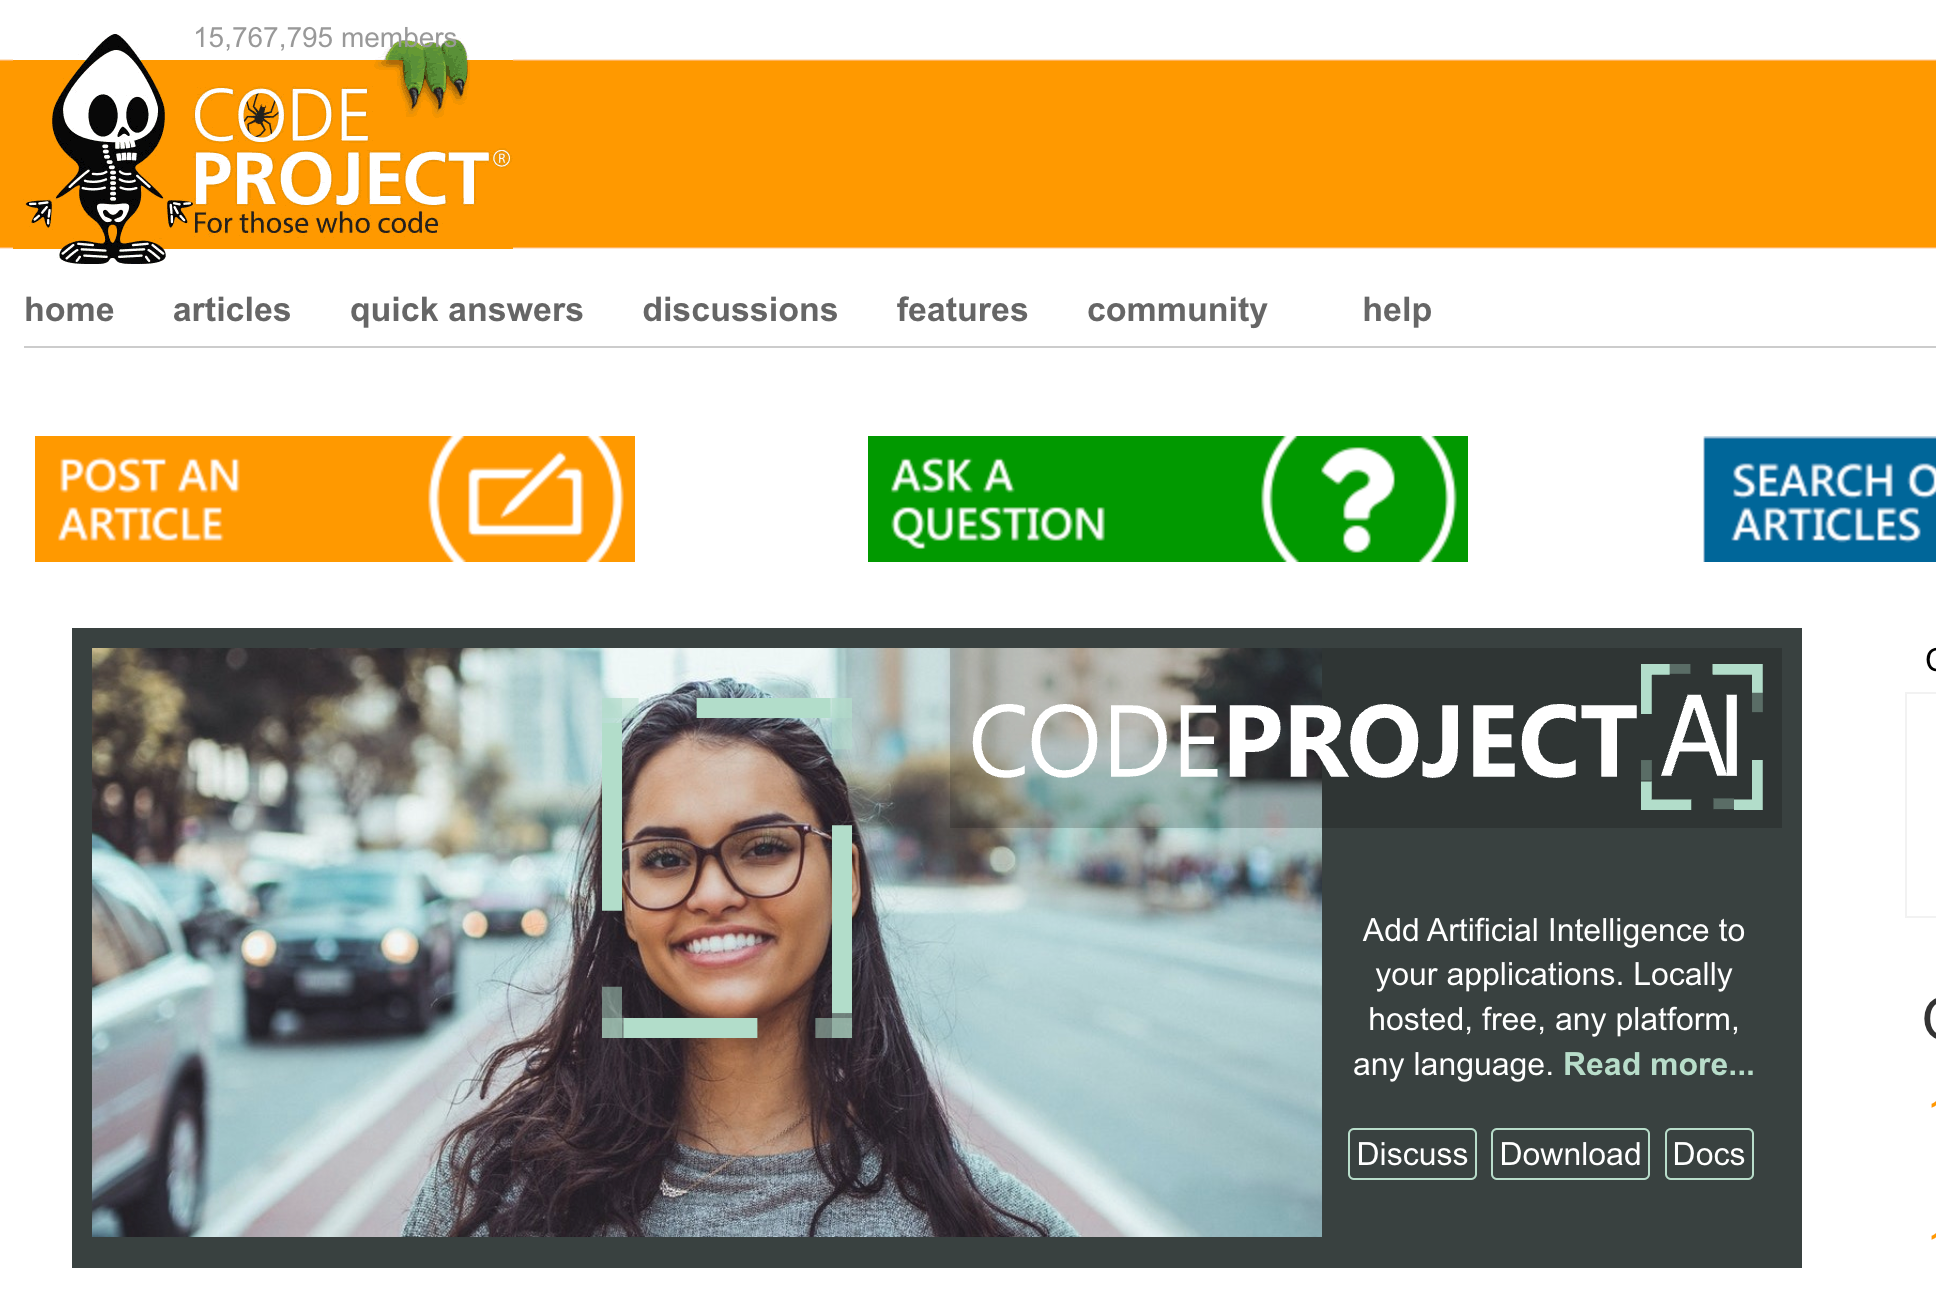The image size is (1936, 1290).
Task: Click the AI bracket logo in the banner
Action: pyautogui.click(x=1701, y=737)
